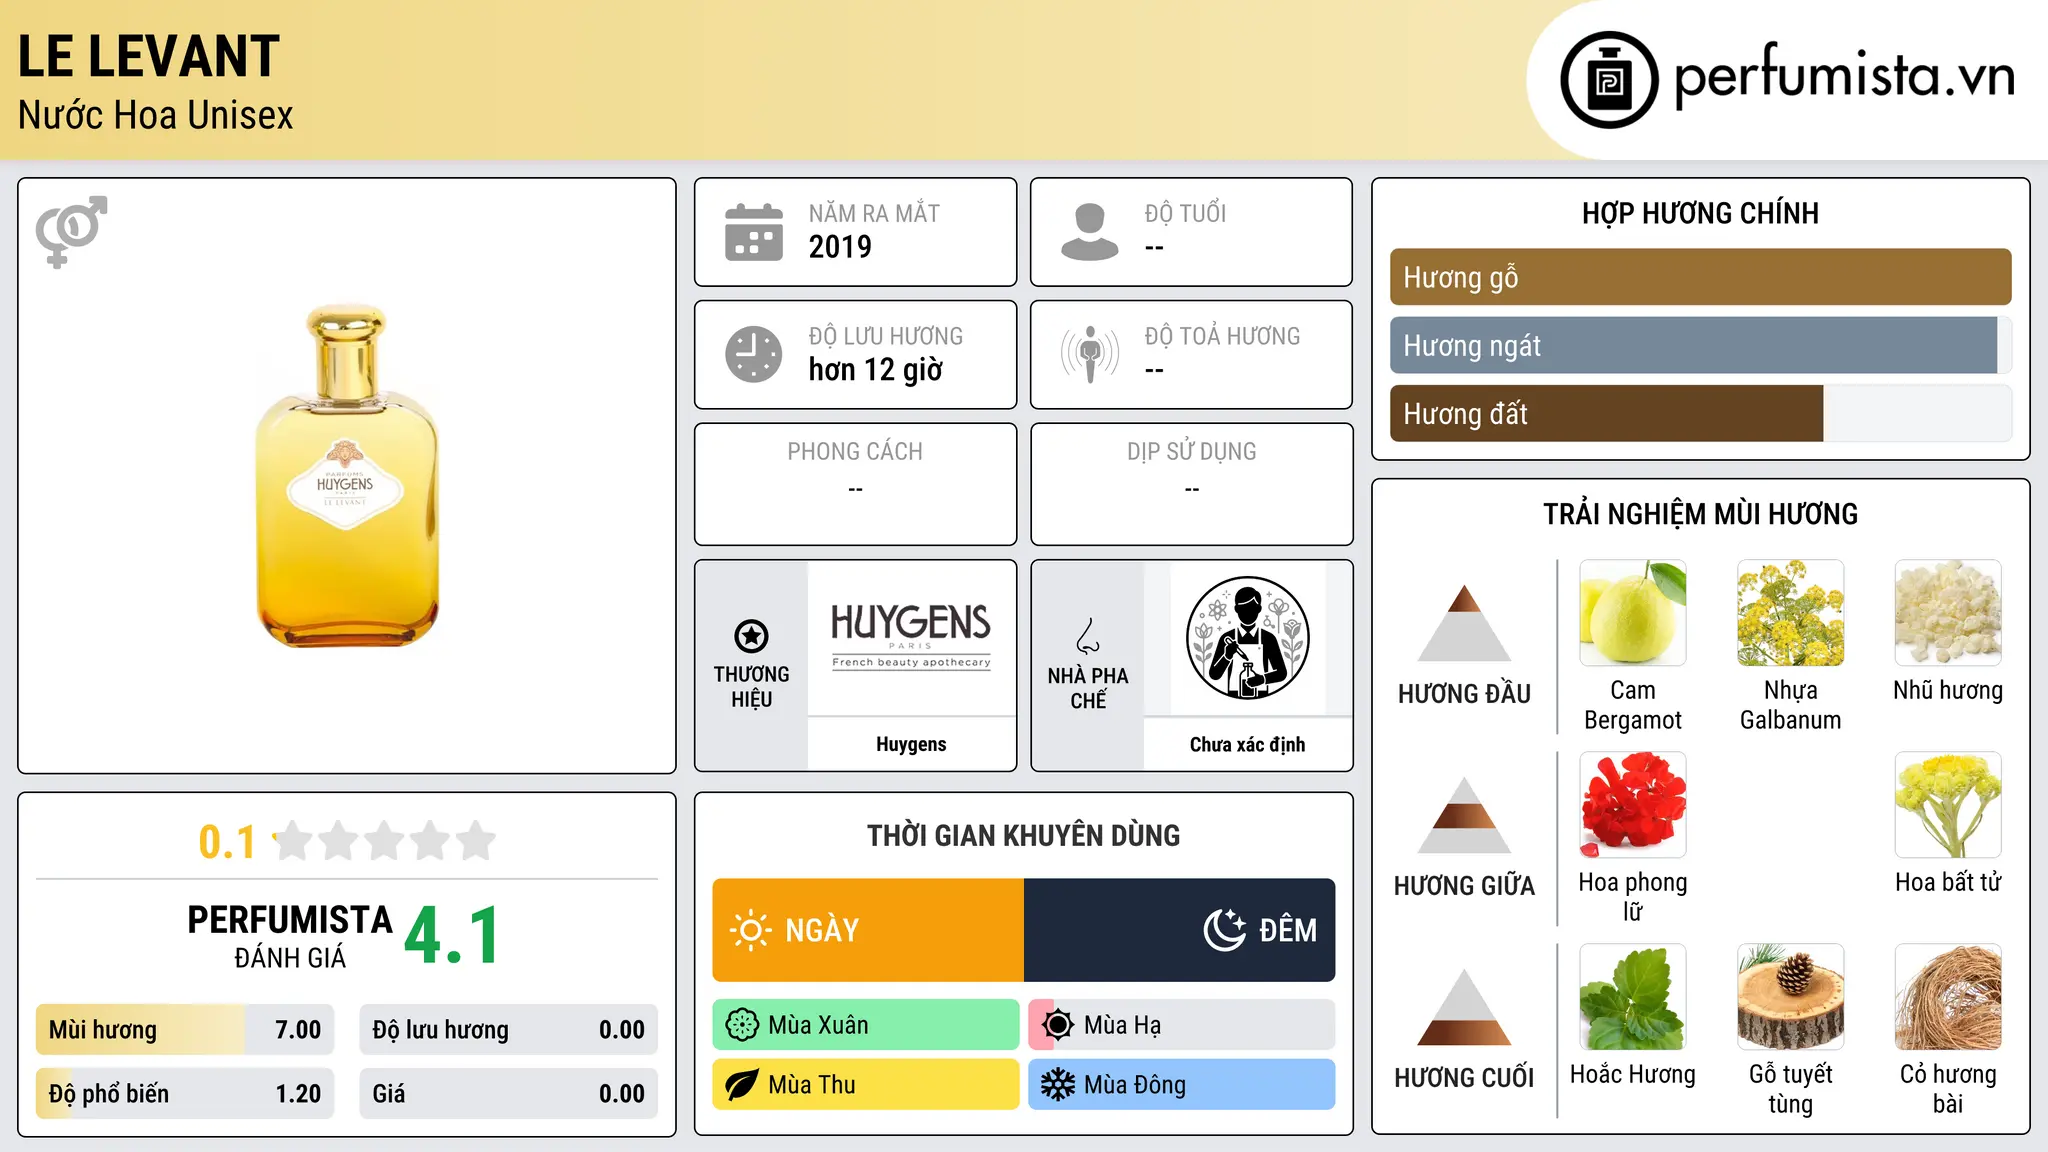The height and width of the screenshot is (1152, 2048).
Task: Click the Perfumista rating 4.1 score
Action: (452, 936)
